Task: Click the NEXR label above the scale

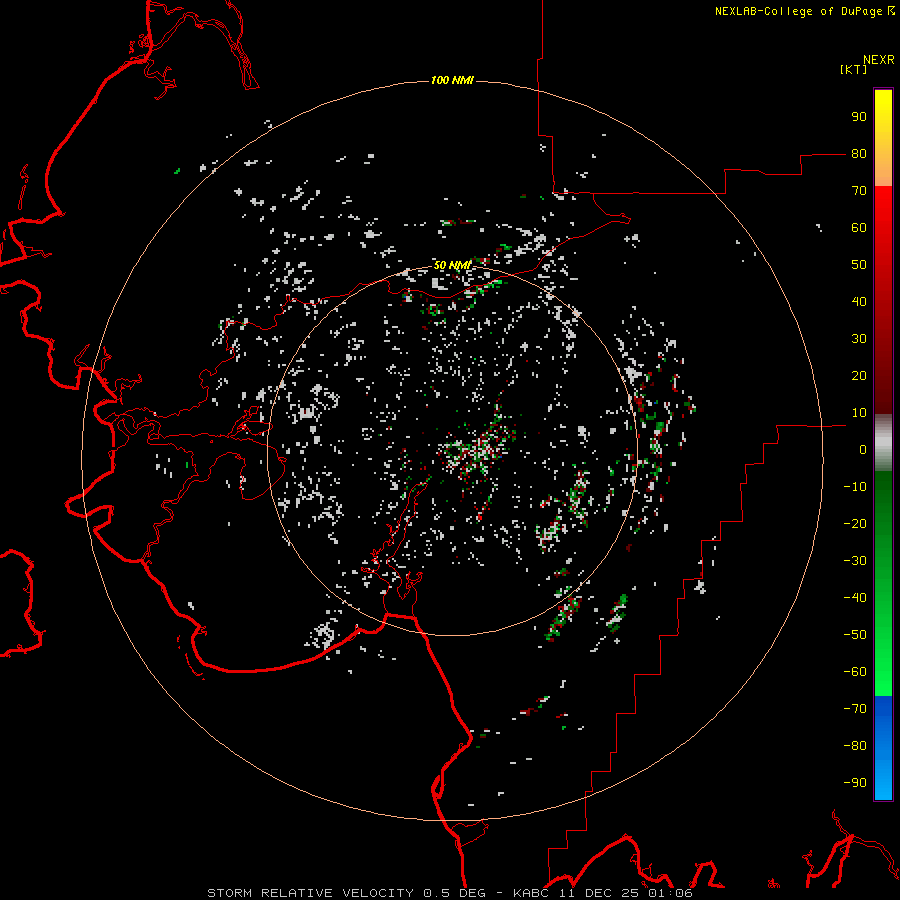Action: coord(879,60)
